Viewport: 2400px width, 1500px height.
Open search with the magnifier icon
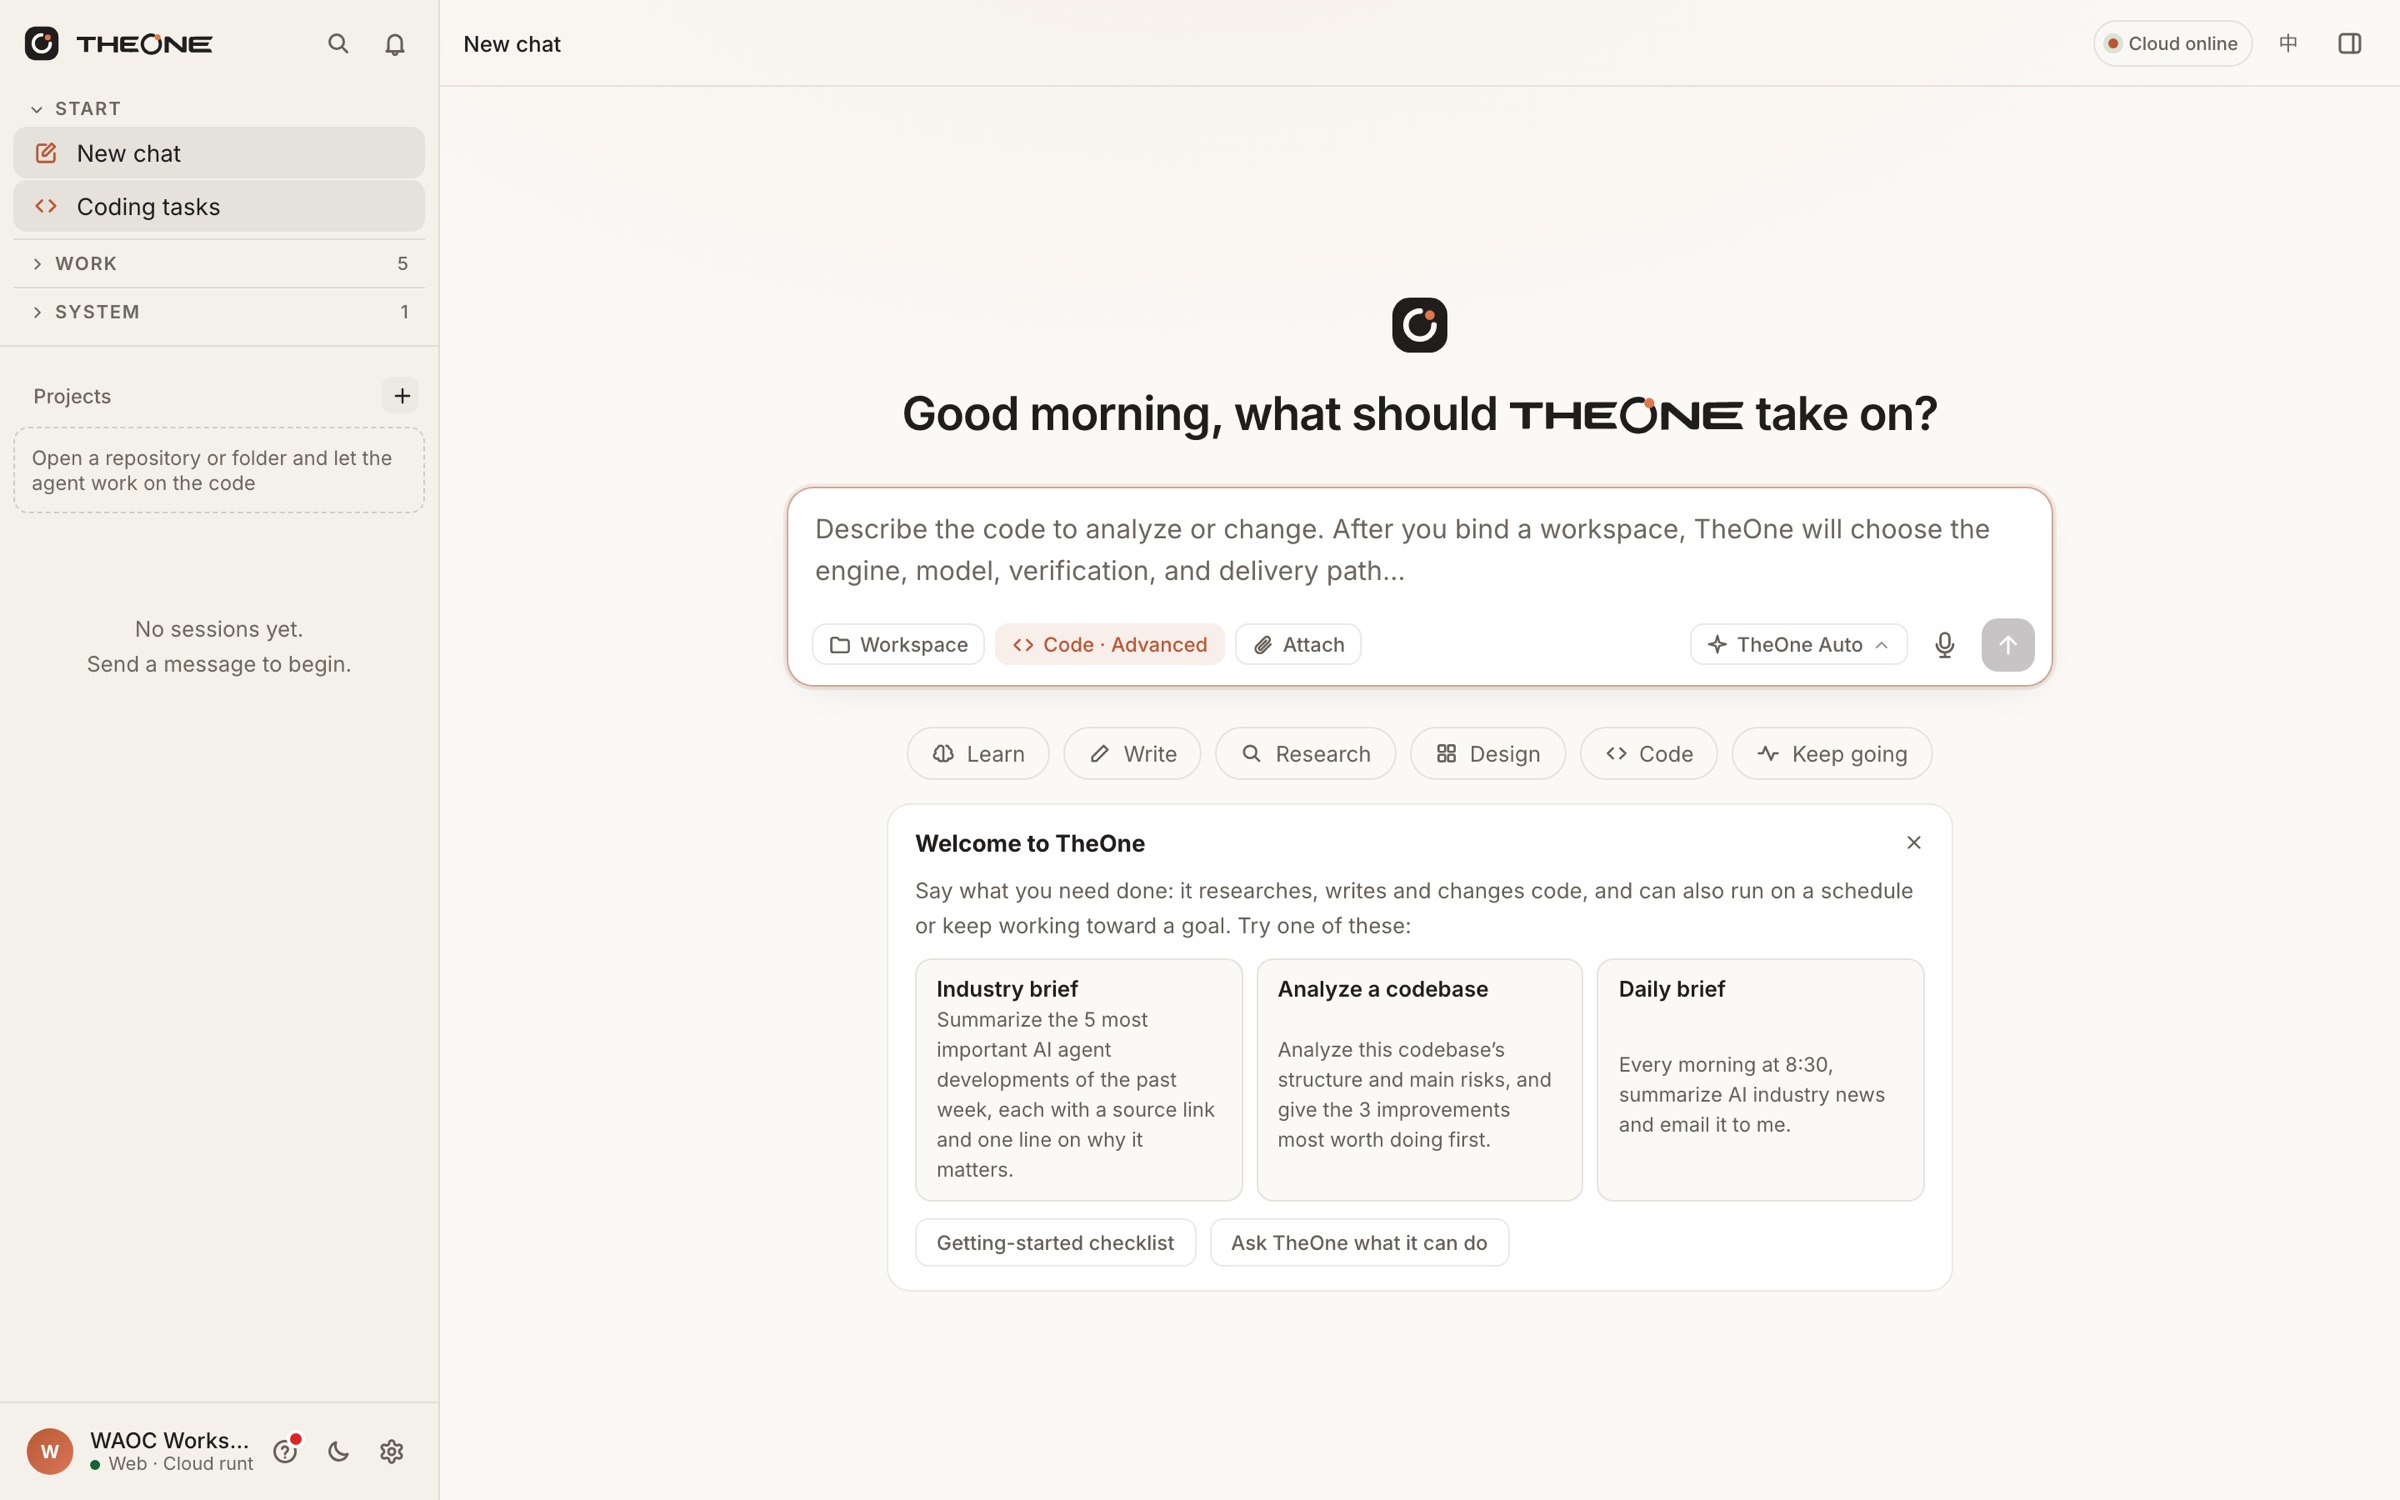338,44
